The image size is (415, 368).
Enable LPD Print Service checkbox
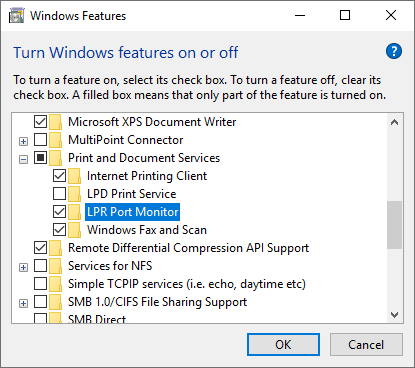[59, 193]
